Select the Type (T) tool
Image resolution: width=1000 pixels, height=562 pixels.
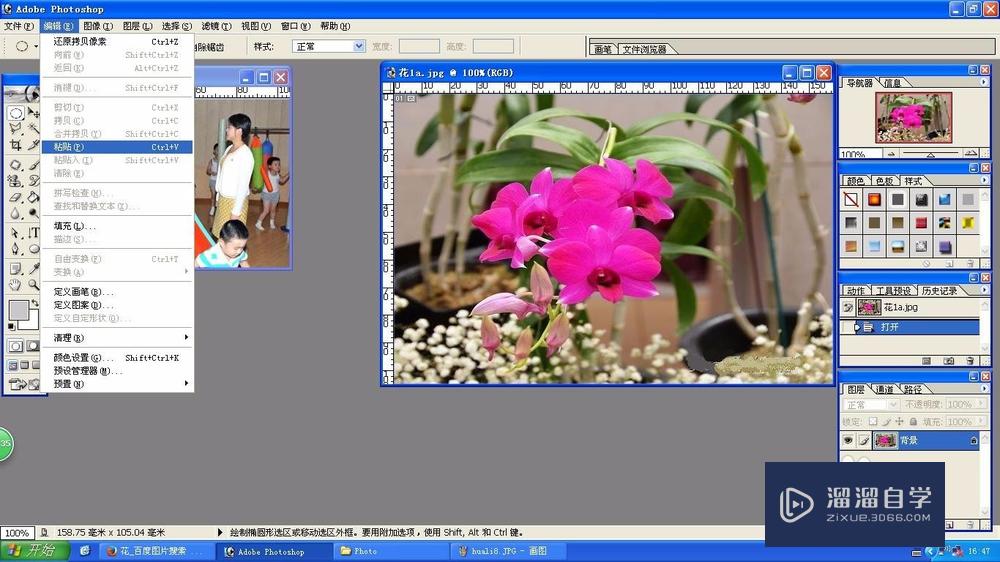point(34,233)
